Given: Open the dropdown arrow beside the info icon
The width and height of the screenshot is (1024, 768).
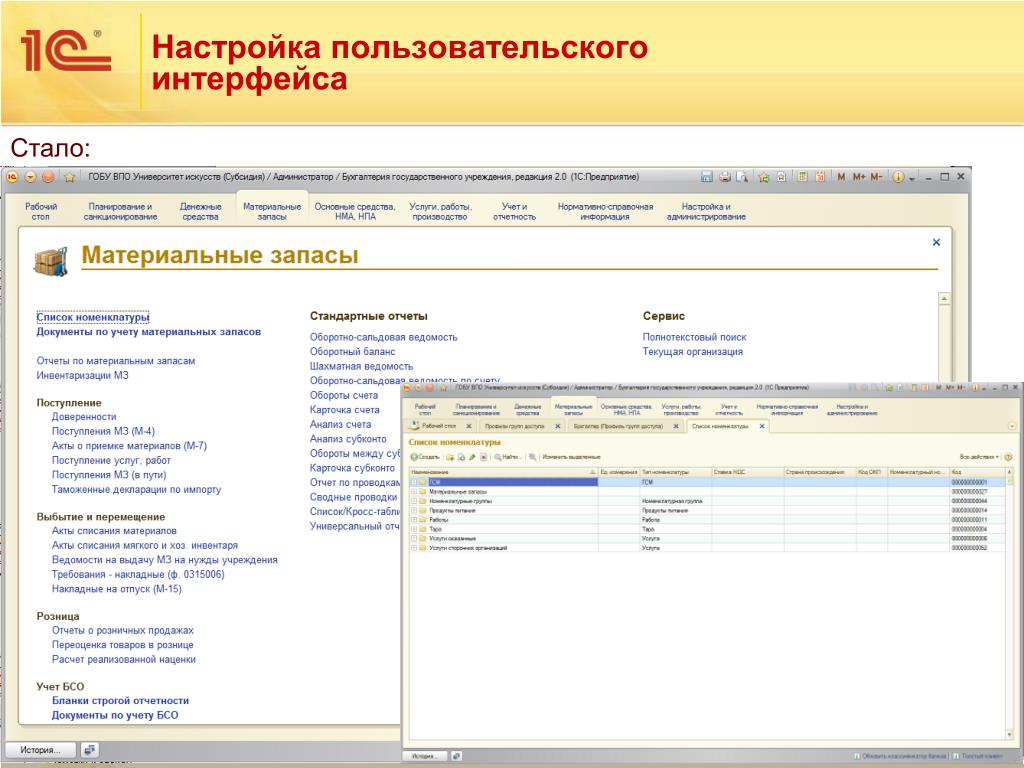Looking at the screenshot, I should click(x=912, y=178).
